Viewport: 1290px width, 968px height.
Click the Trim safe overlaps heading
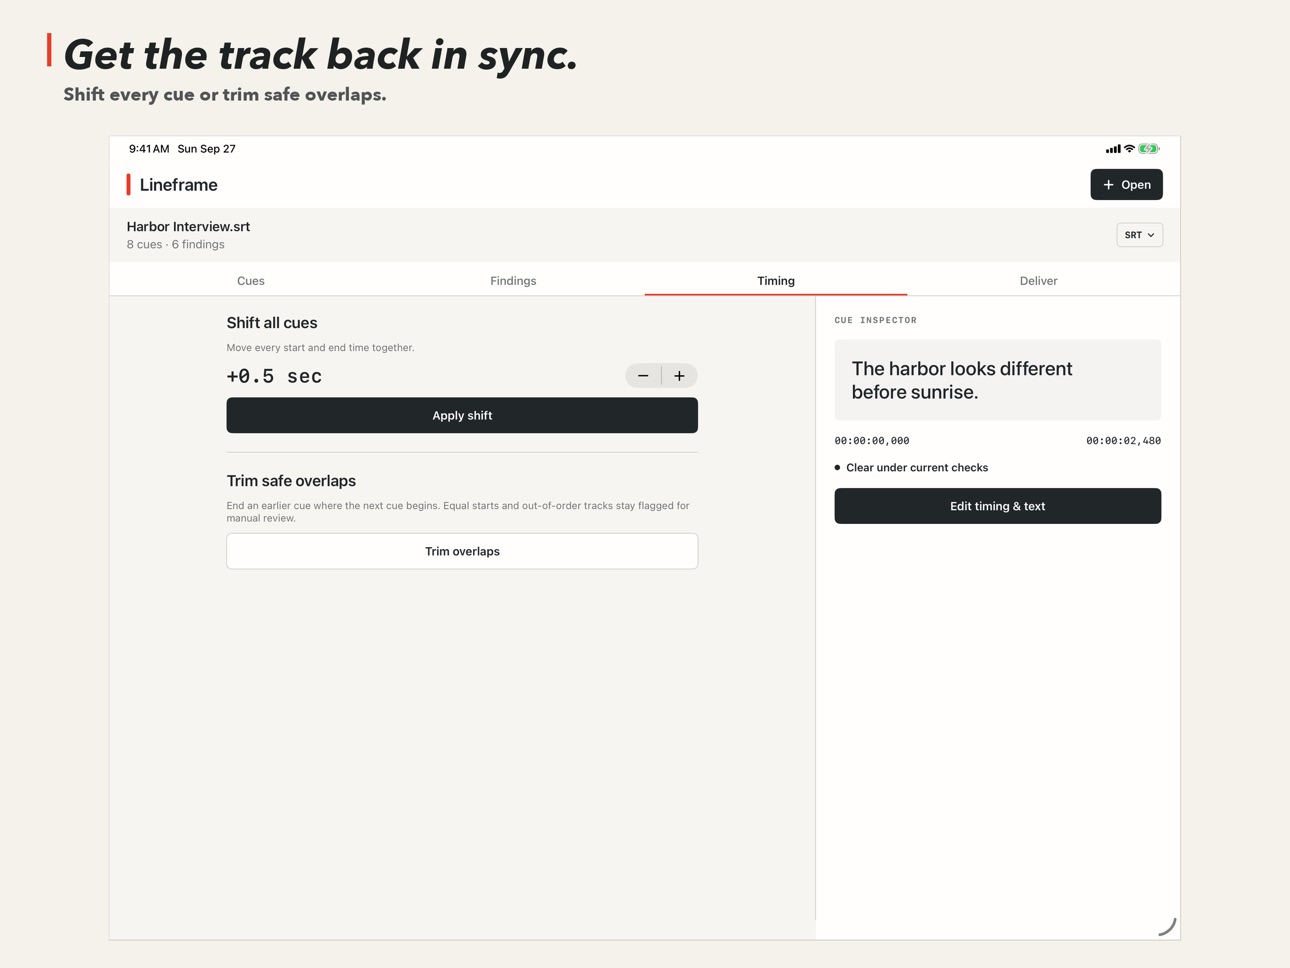click(291, 481)
